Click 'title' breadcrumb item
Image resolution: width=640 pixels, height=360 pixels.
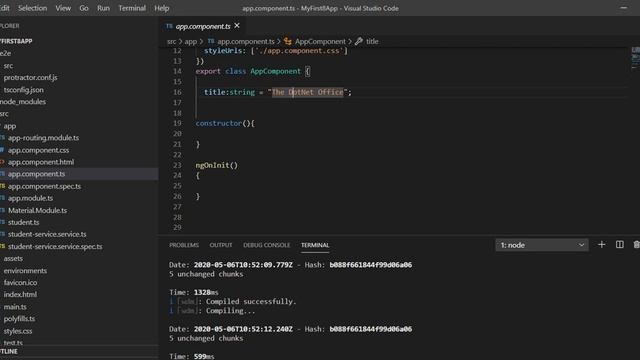click(x=372, y=42)
